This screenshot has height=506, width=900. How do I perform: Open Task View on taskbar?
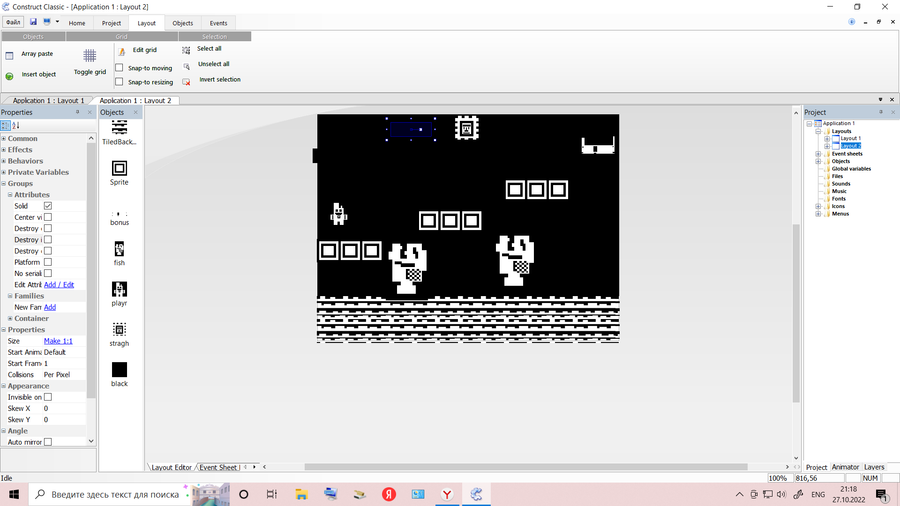[x=272, y=494]
